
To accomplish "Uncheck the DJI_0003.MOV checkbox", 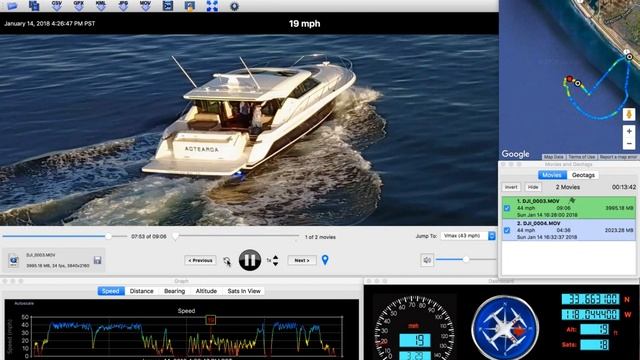I will [507, 208].
